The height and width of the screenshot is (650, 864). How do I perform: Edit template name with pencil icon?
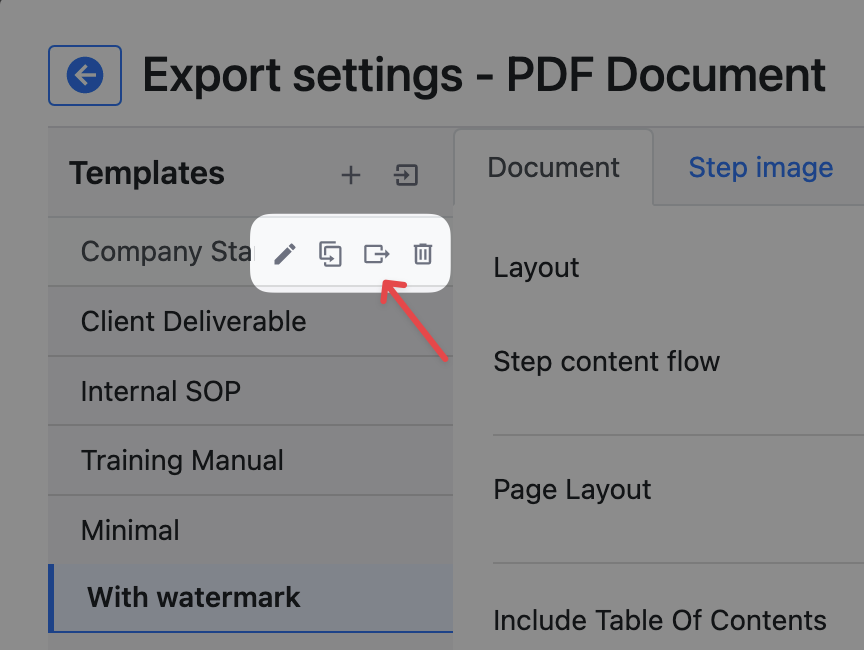pos(285,254)
